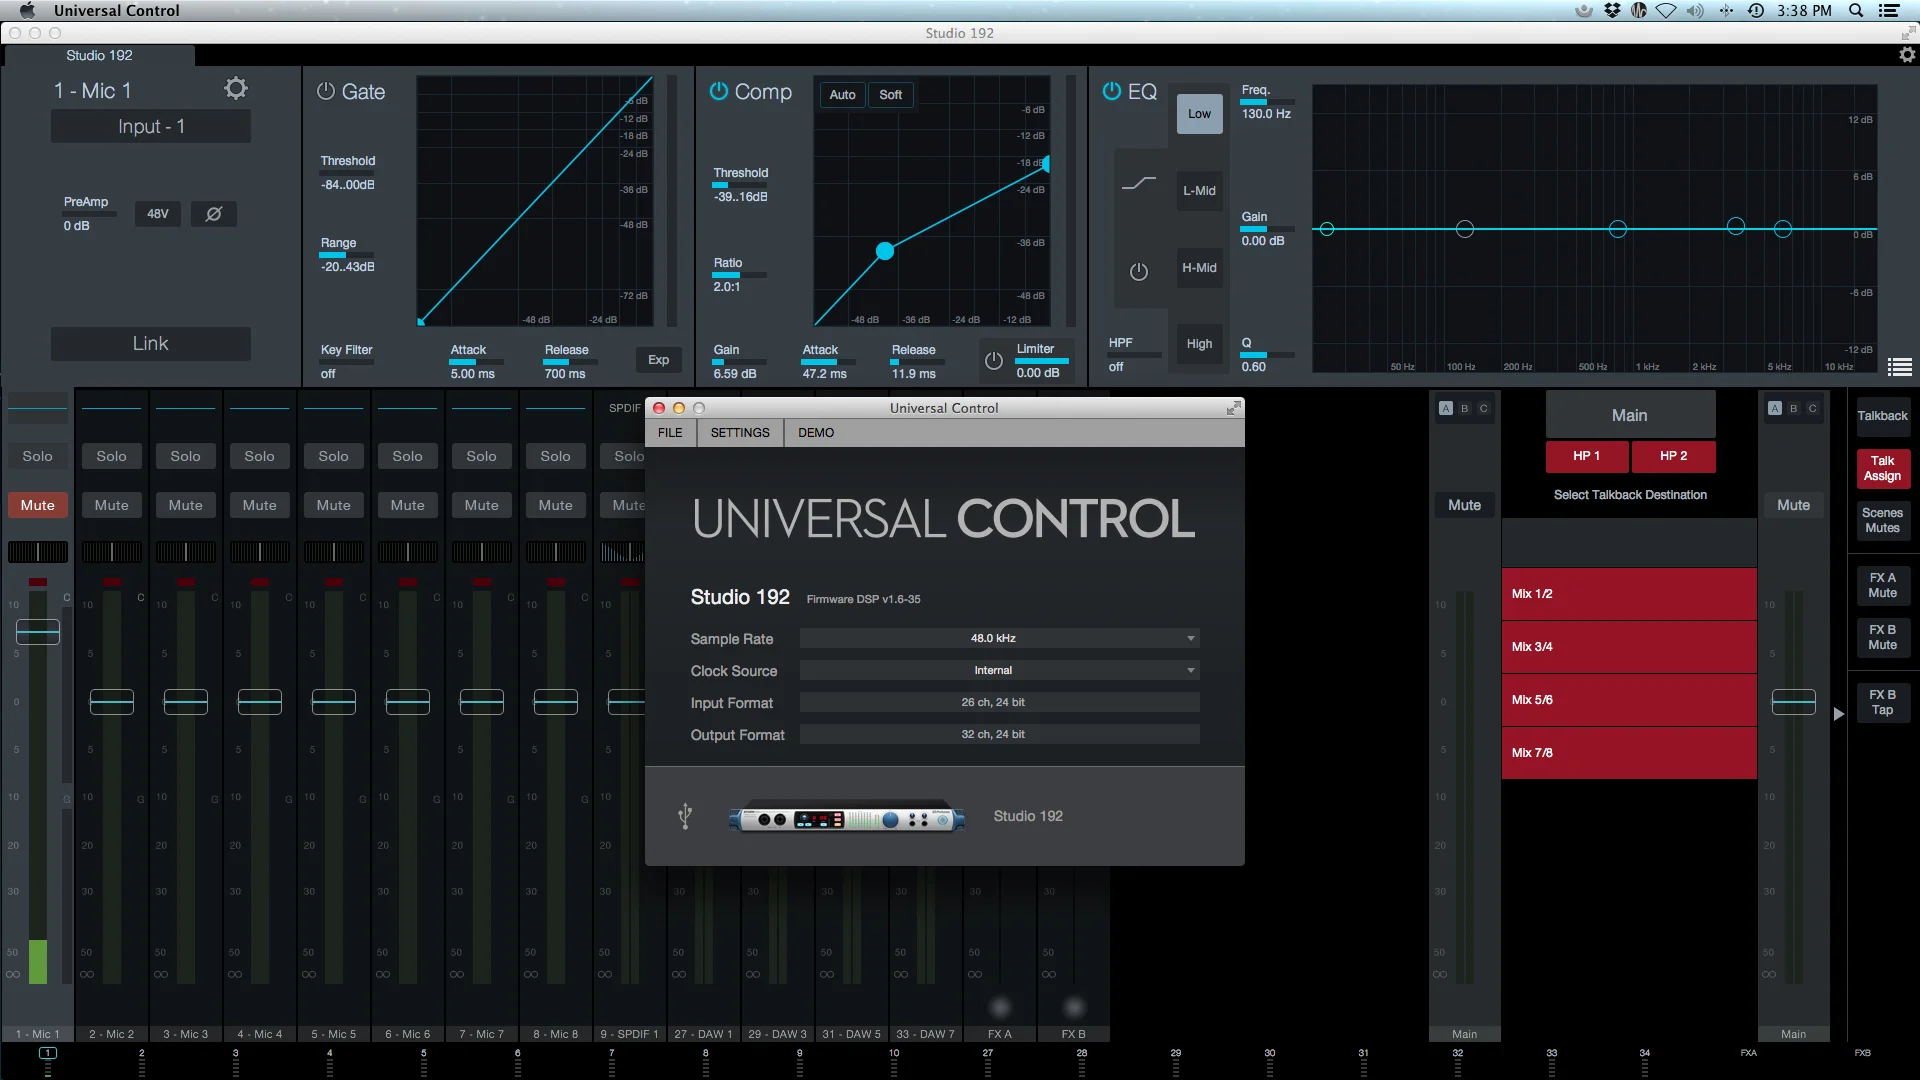The height and width of the screenshot is (1080, 1920).
Task: Open the Sample Rate dropdown
Action: click(x=999, y=638)
